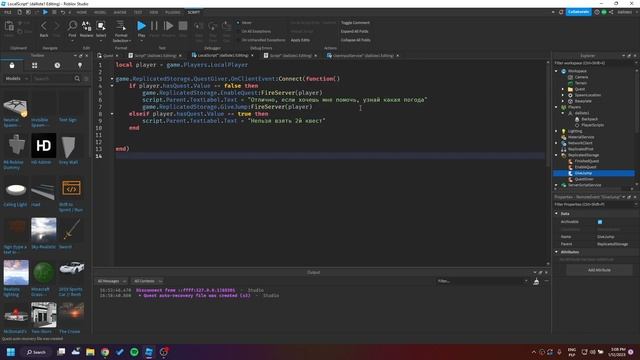Click the Toolbox search field
The height and width of the screenshot is (360, 640).
(53, 78)
